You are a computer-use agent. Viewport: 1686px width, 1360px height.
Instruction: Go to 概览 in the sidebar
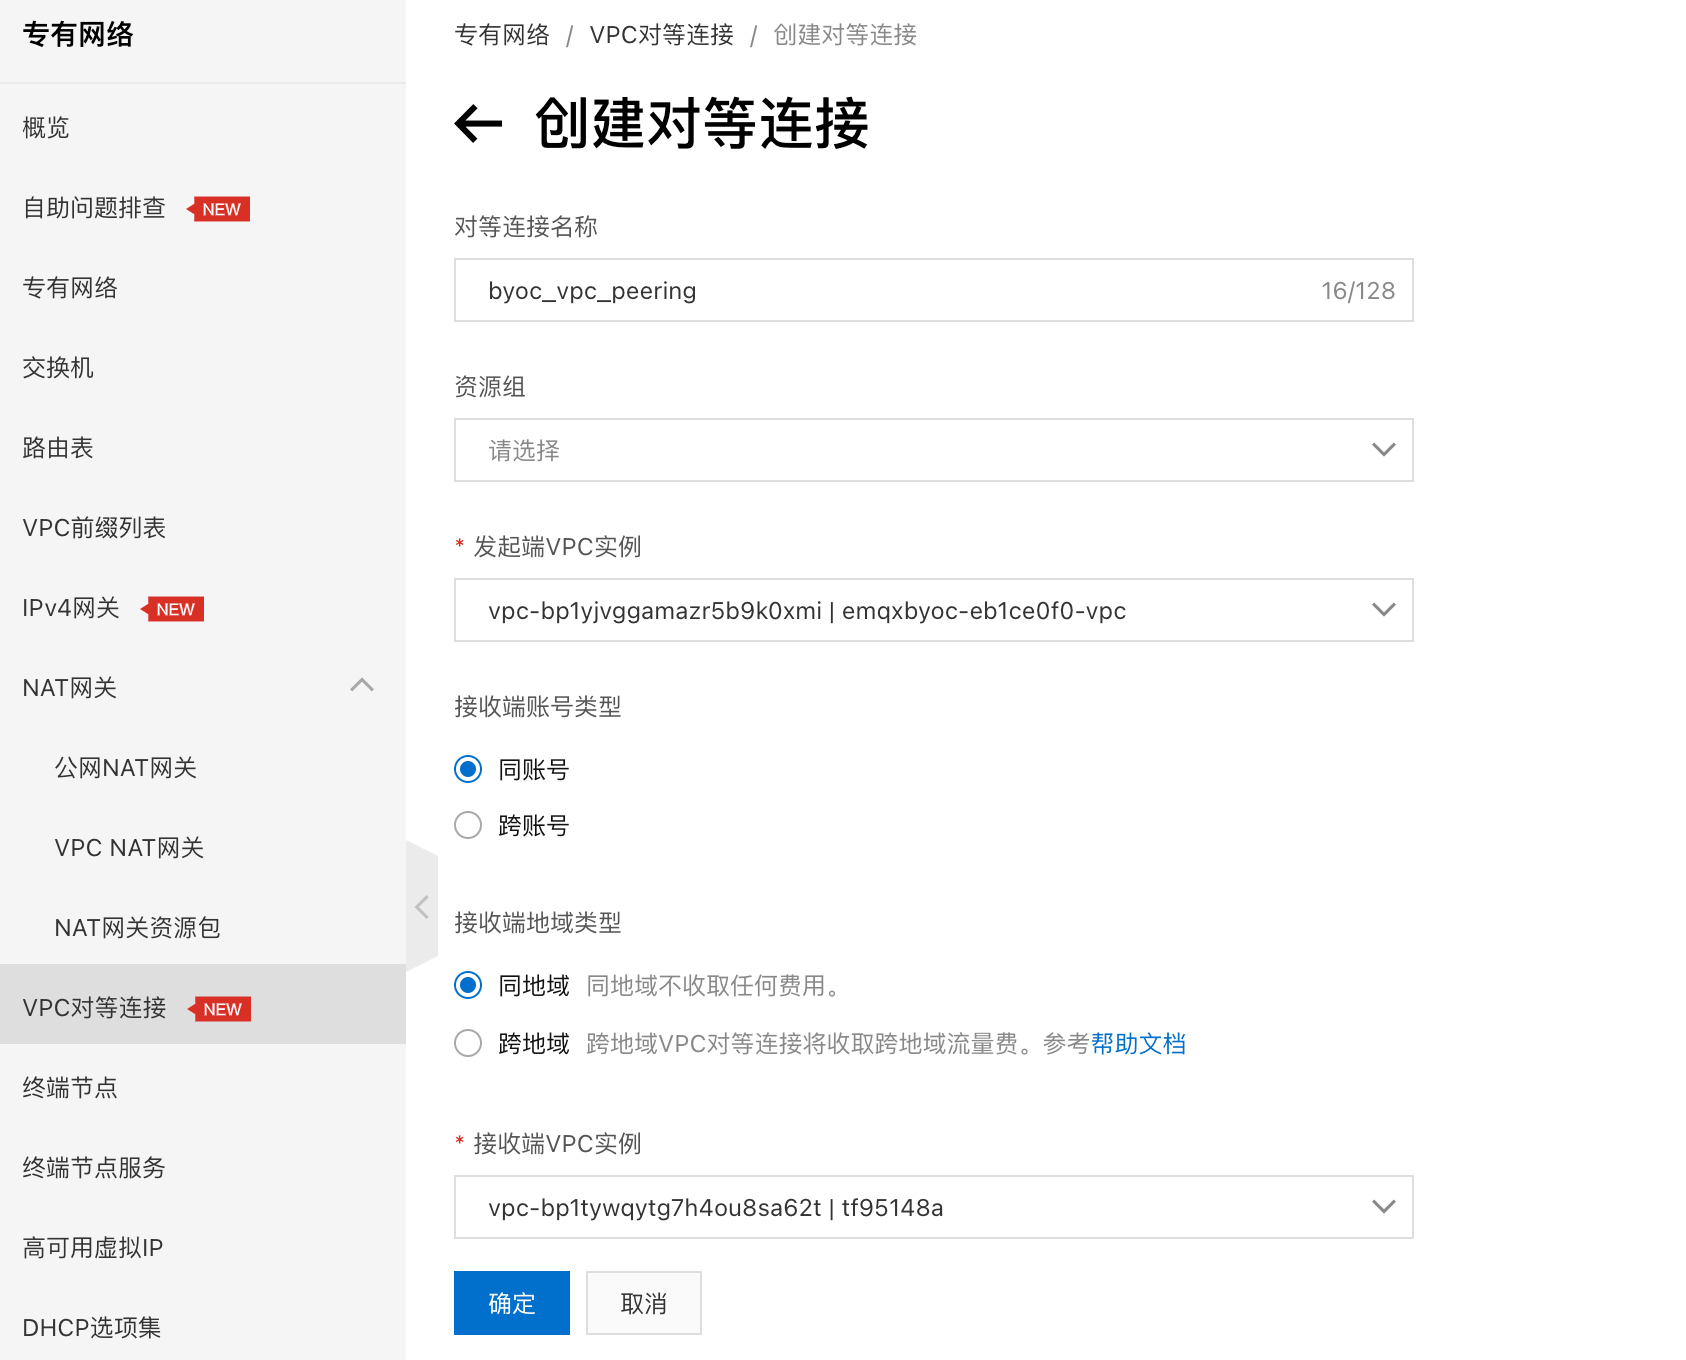(46, 128)
